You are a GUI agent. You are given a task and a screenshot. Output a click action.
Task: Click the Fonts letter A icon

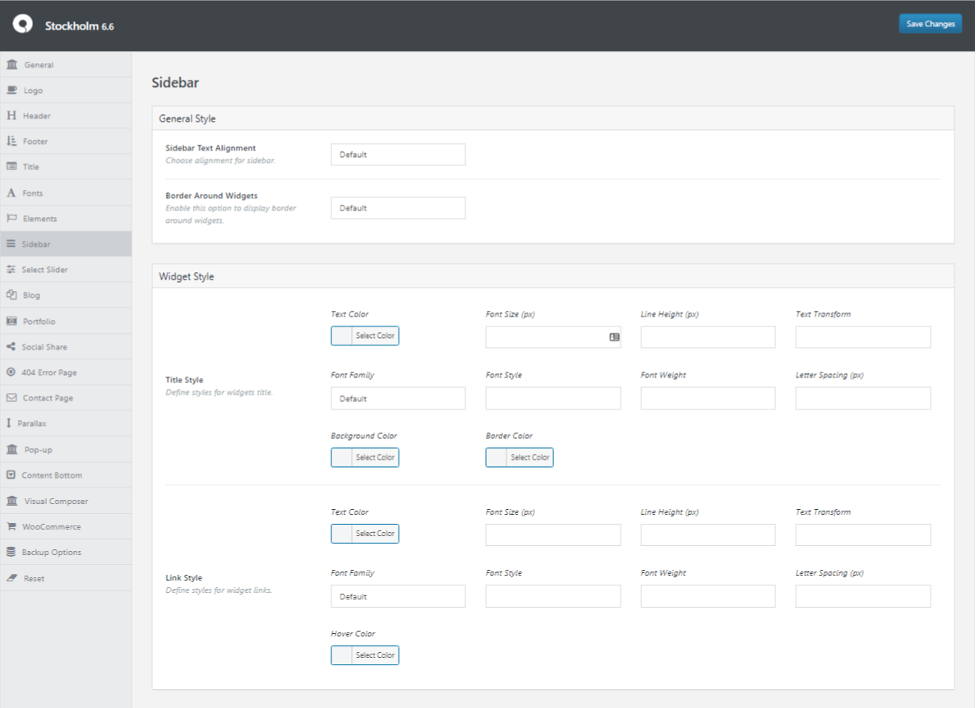click(11, 193)
